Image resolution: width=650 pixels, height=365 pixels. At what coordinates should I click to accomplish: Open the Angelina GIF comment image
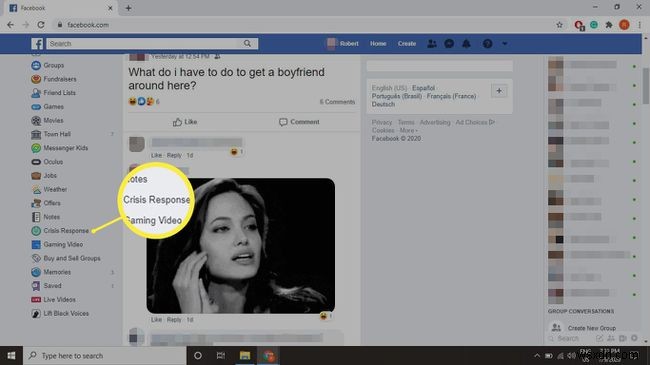point(240,246)
